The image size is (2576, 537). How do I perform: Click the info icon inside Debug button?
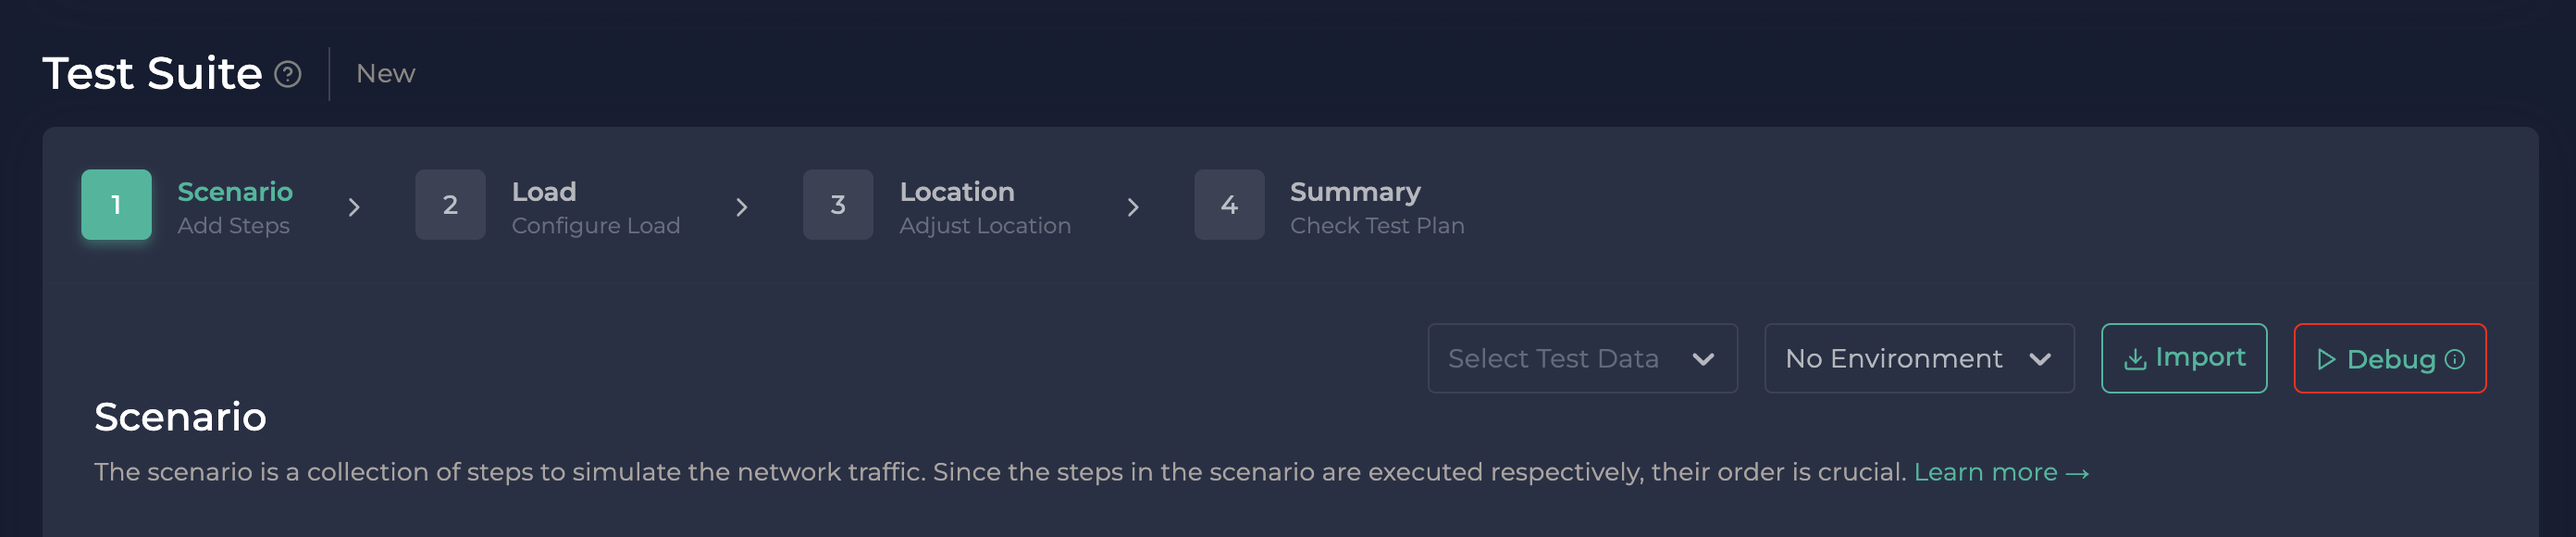coord(2455,360)
